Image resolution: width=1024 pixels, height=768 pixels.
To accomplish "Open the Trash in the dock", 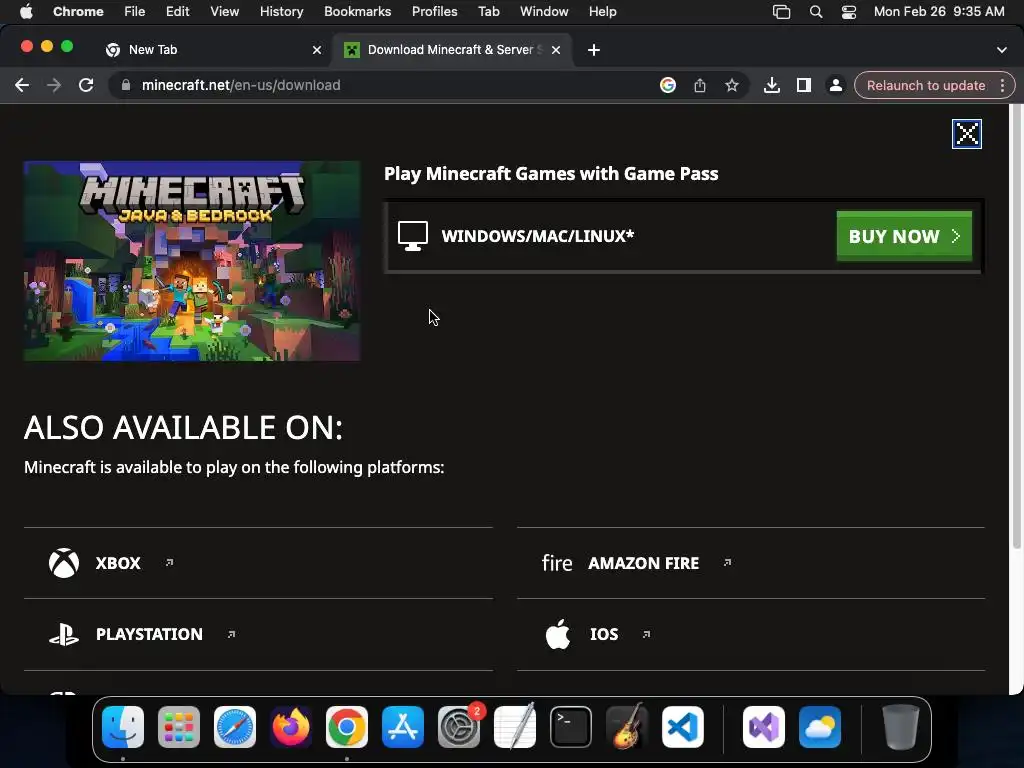I will point(901,727).
